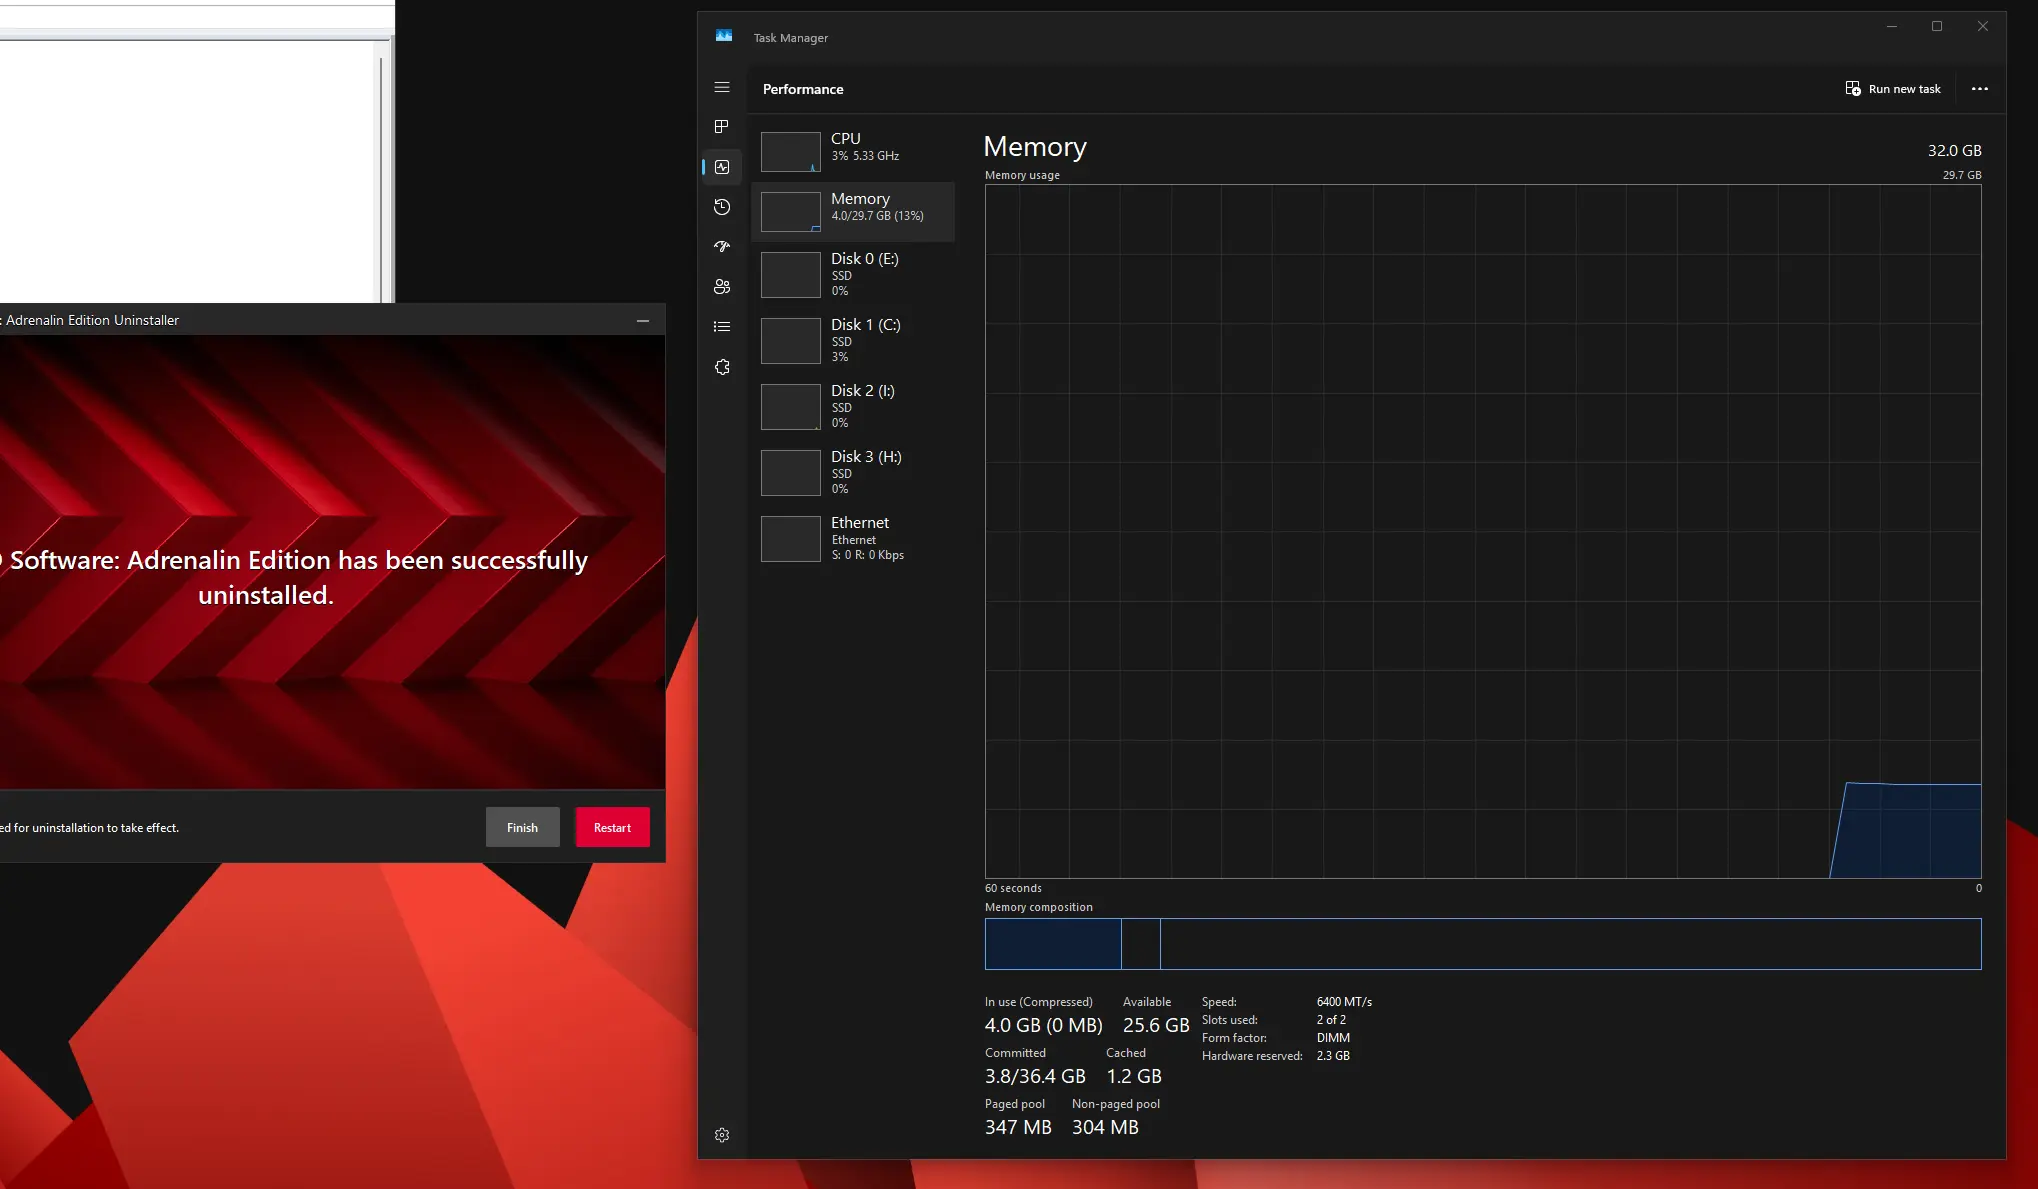
Task: Click the large Memory title heading
Action: [x=1035, y=147]
